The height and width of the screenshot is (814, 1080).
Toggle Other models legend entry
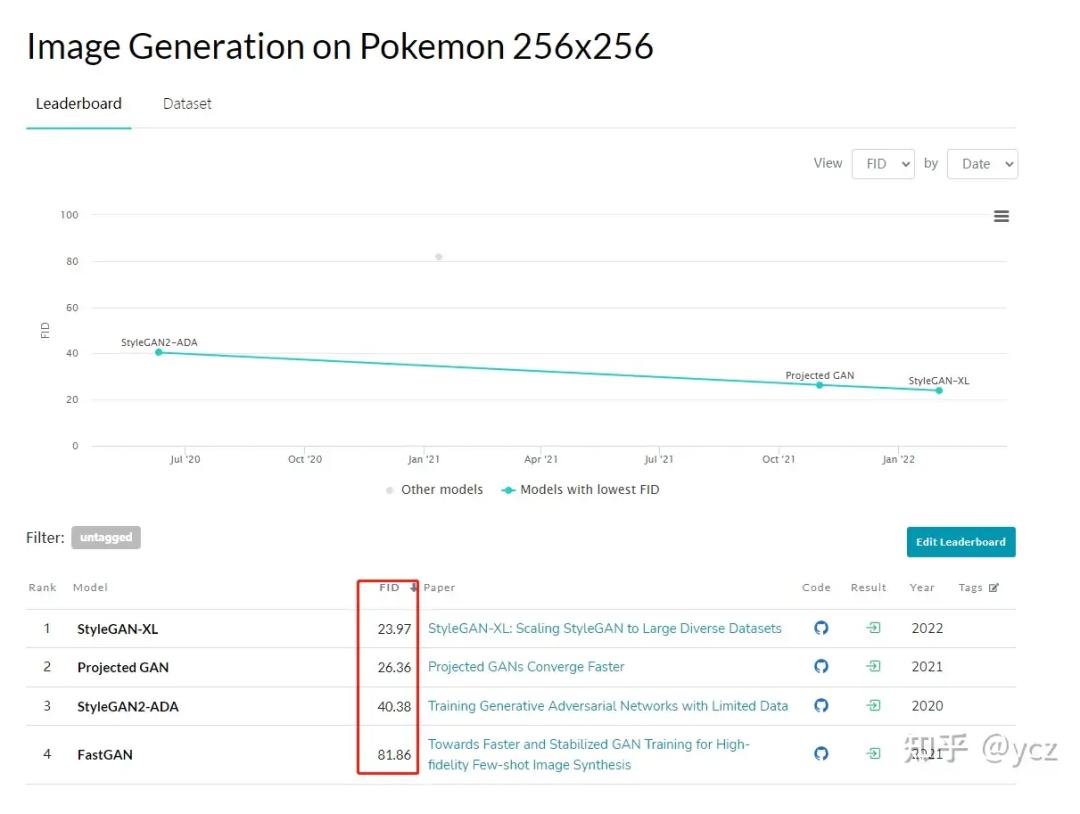(x=435, y=490)
